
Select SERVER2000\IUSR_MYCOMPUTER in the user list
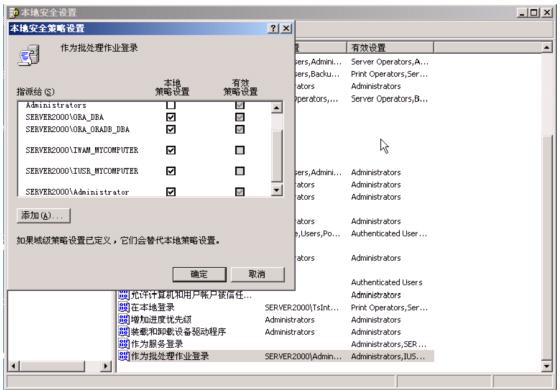click(82, 171)
